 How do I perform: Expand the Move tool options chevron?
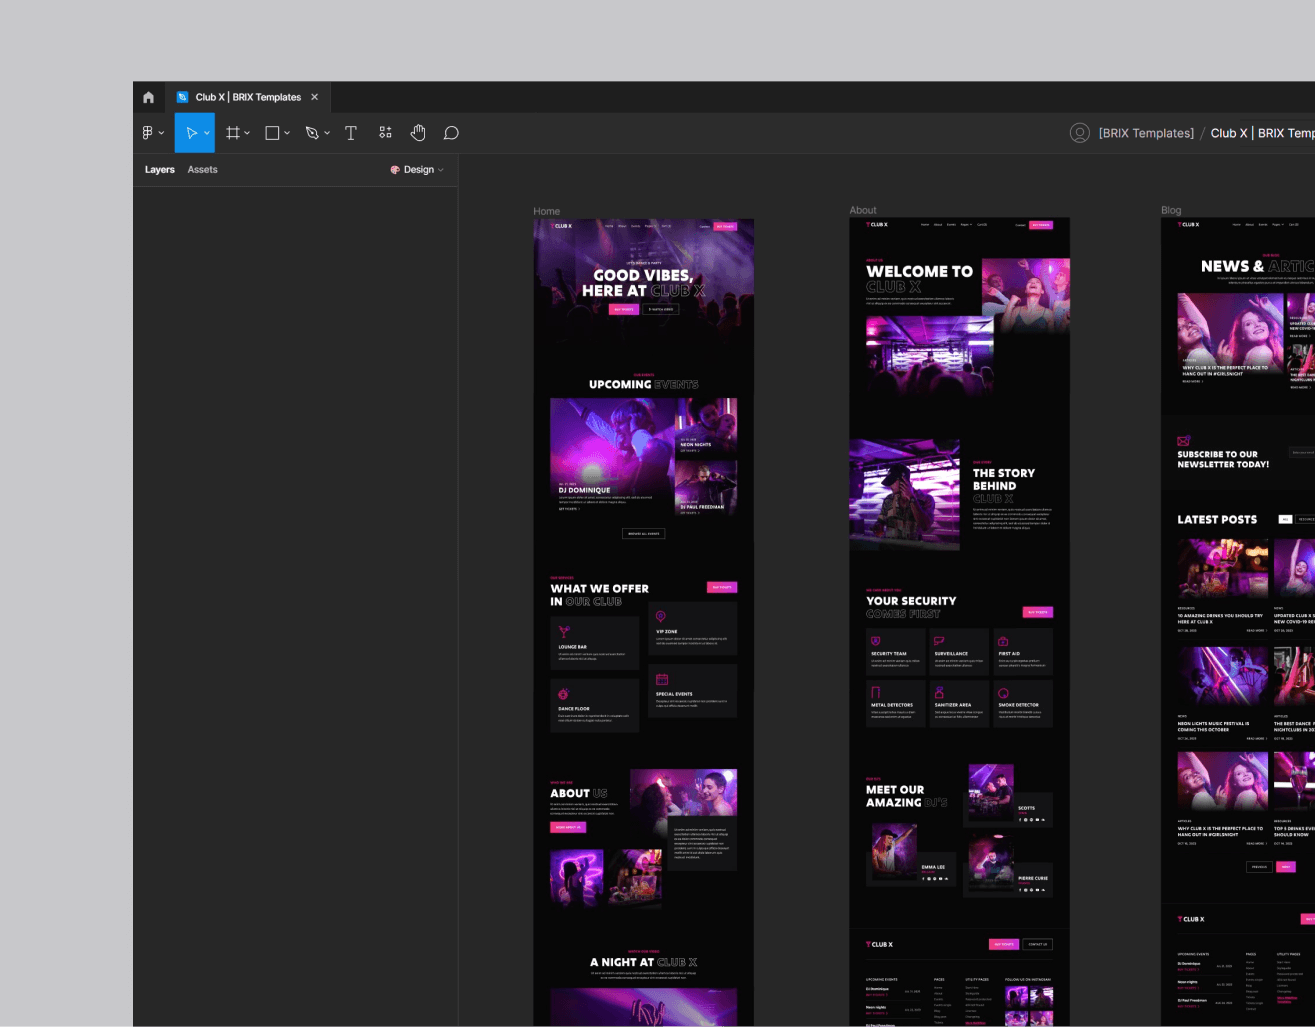(207, 133)
